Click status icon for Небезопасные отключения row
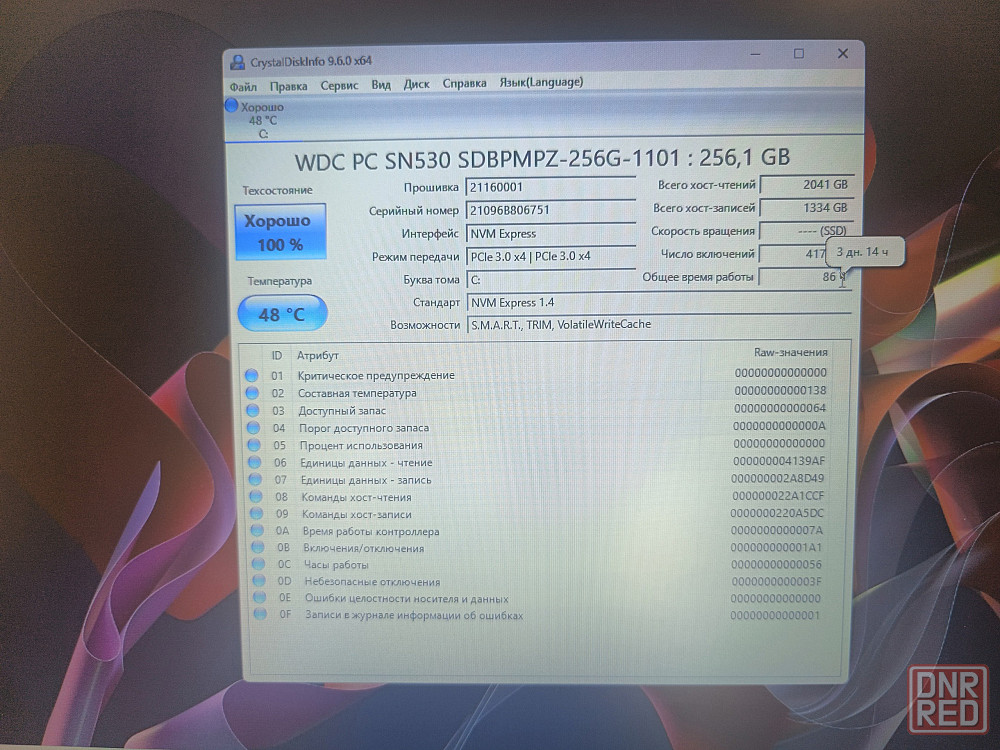 tap(259, 581)
